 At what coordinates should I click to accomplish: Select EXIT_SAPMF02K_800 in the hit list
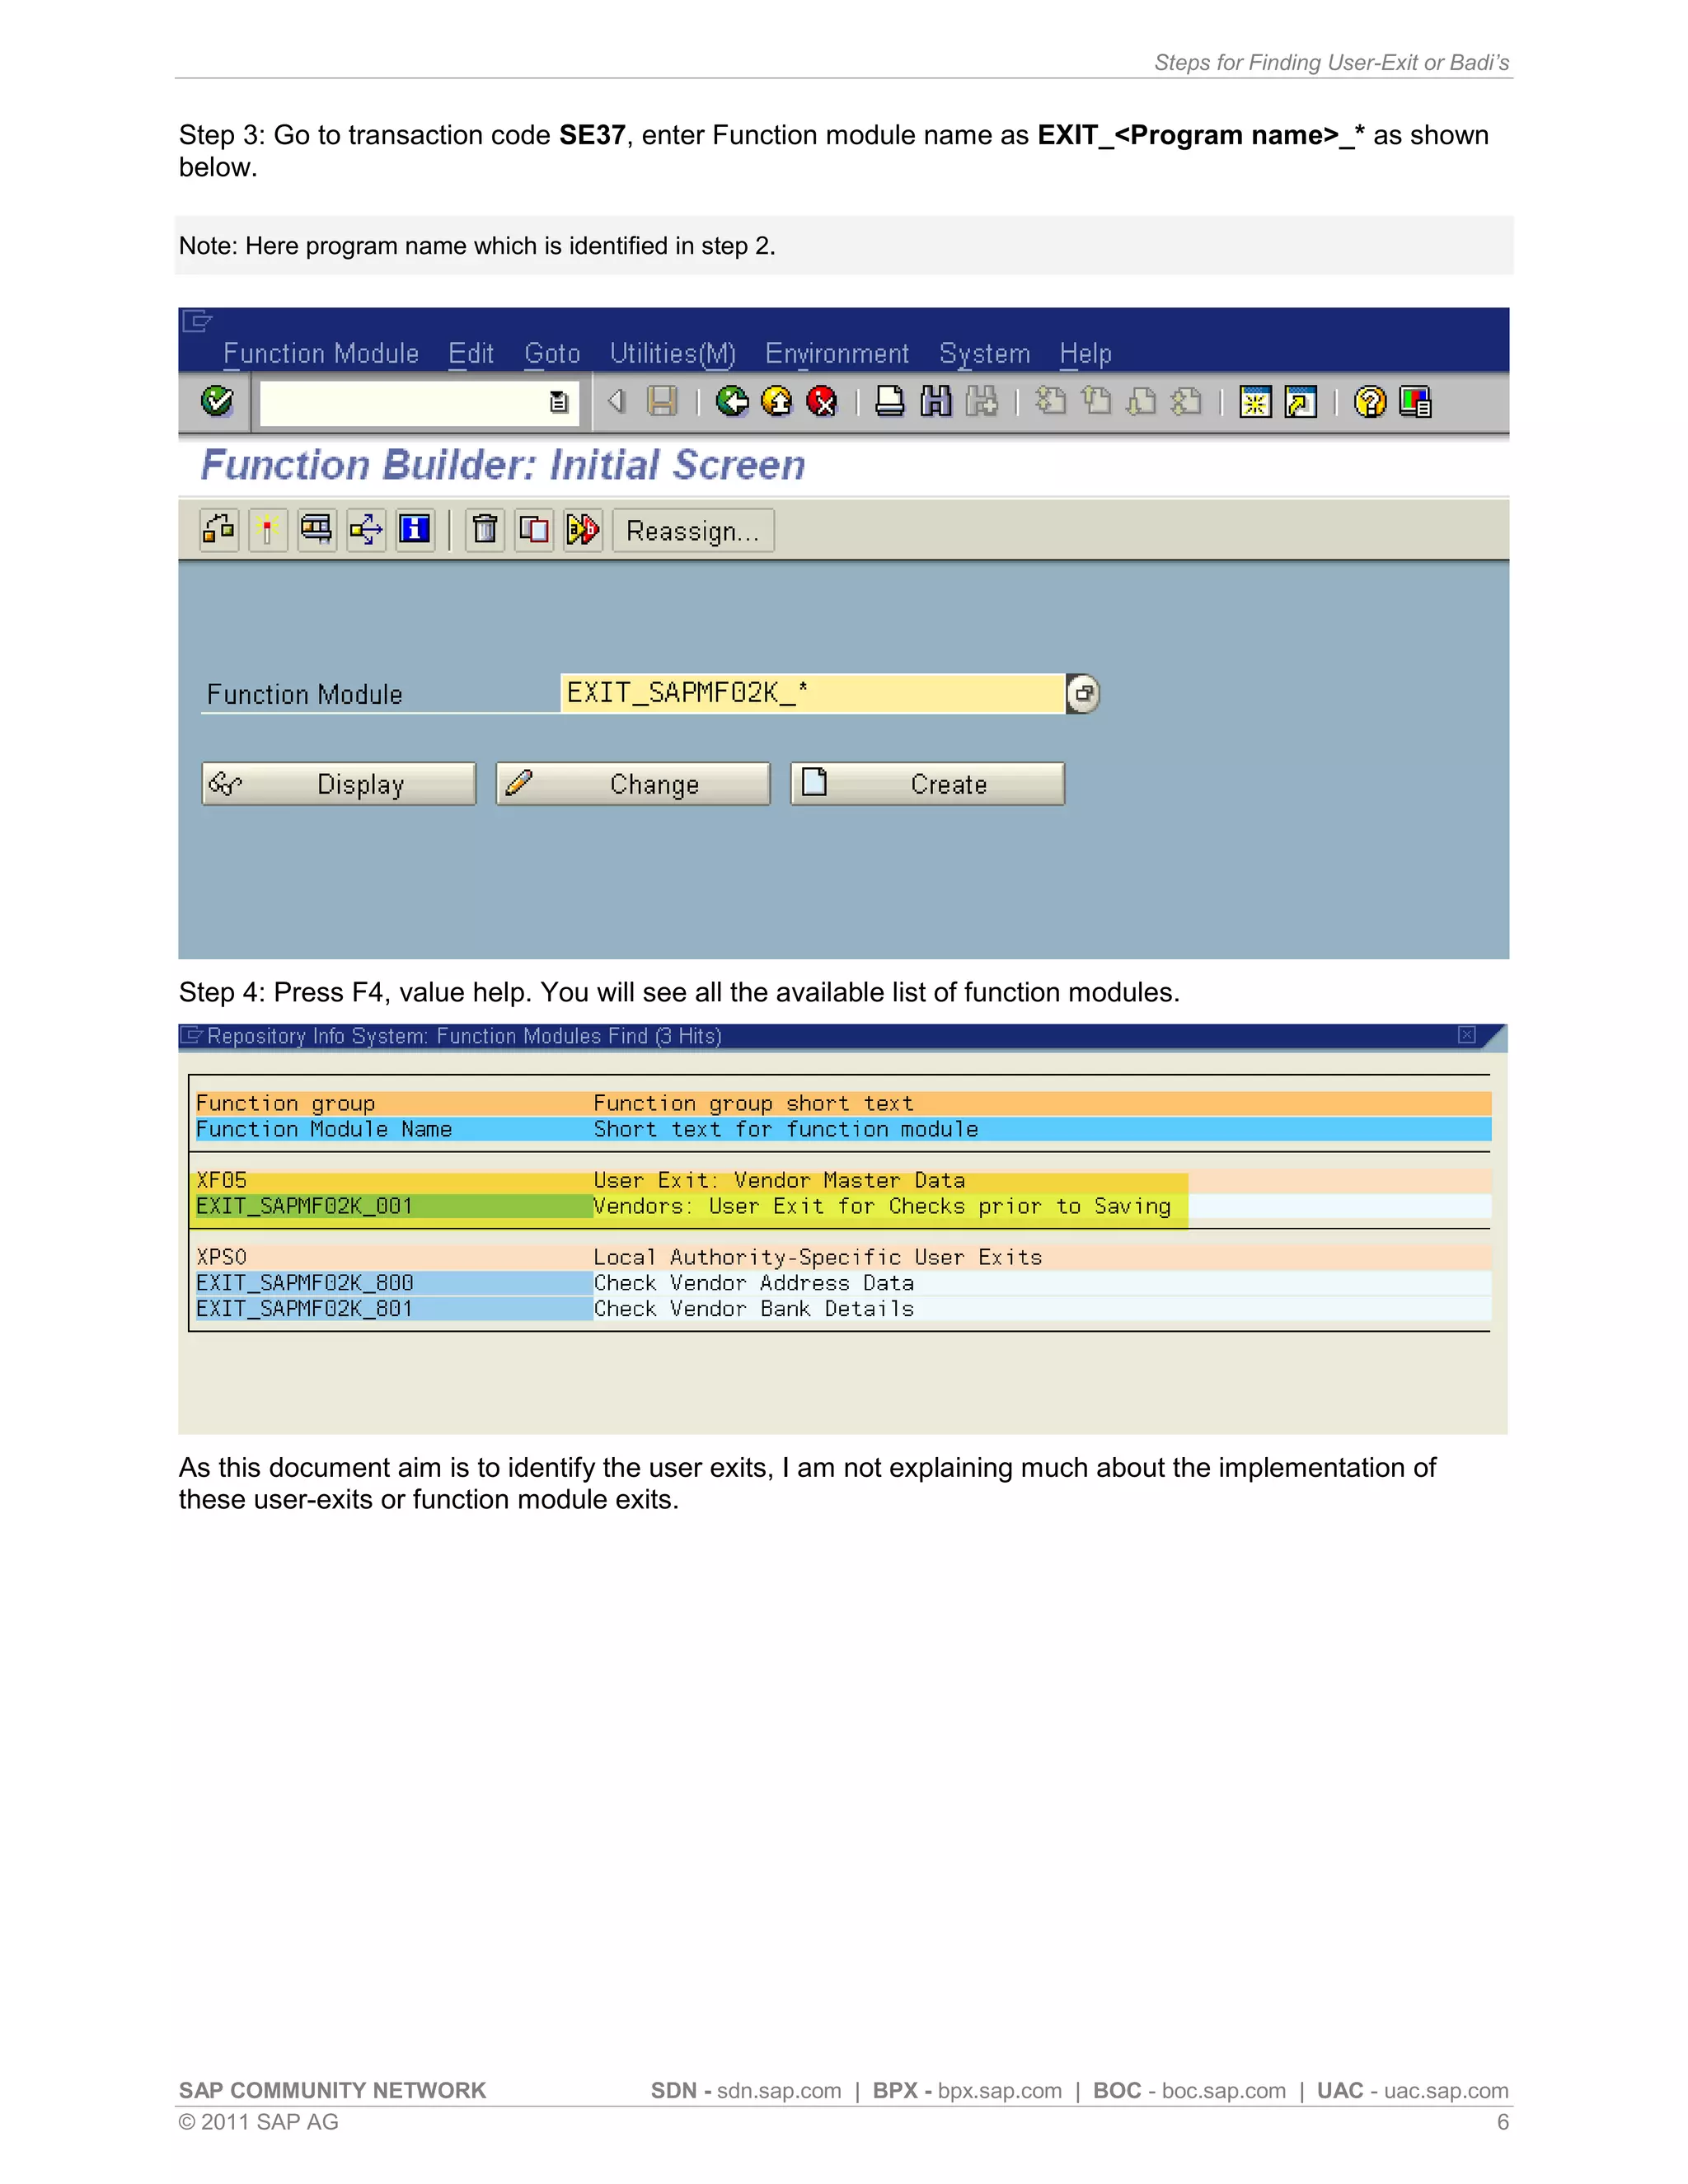point(393,1283)
